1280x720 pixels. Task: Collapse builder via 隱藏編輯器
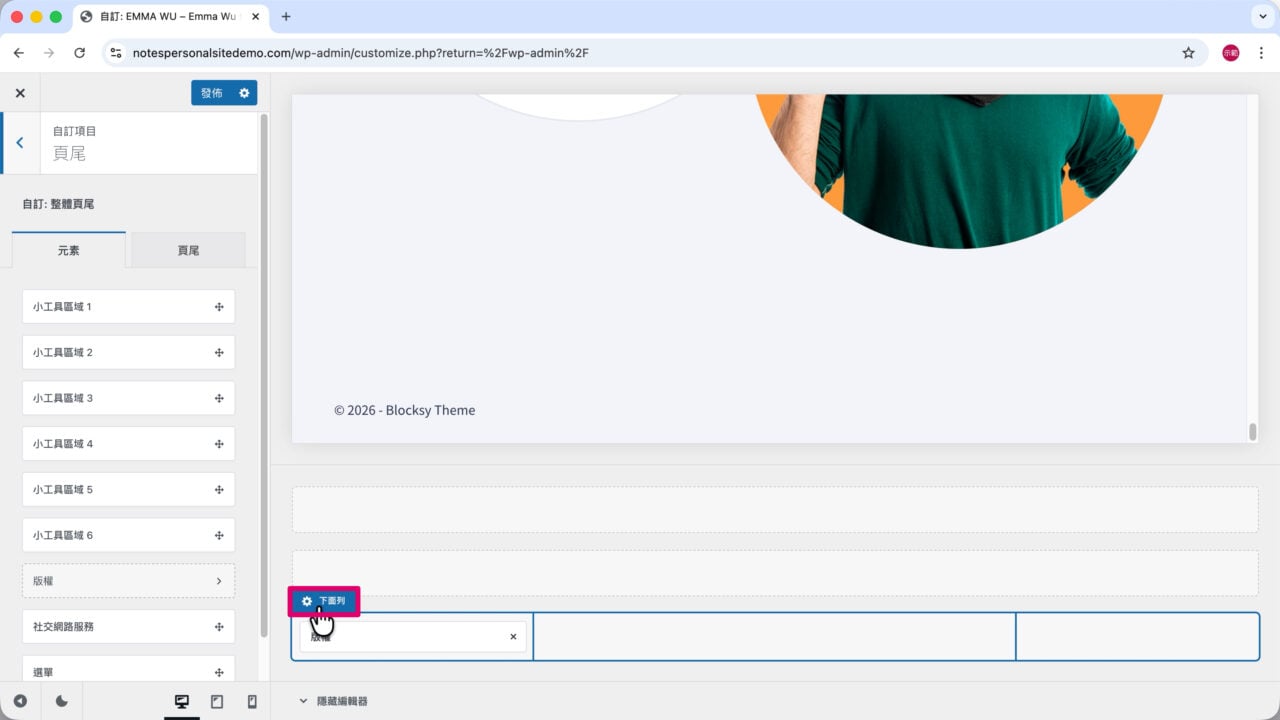[333, 701]
